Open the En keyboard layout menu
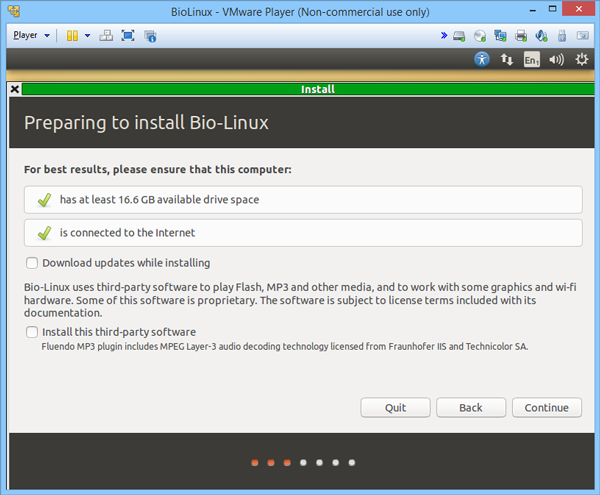 click(x=532, y=59)
